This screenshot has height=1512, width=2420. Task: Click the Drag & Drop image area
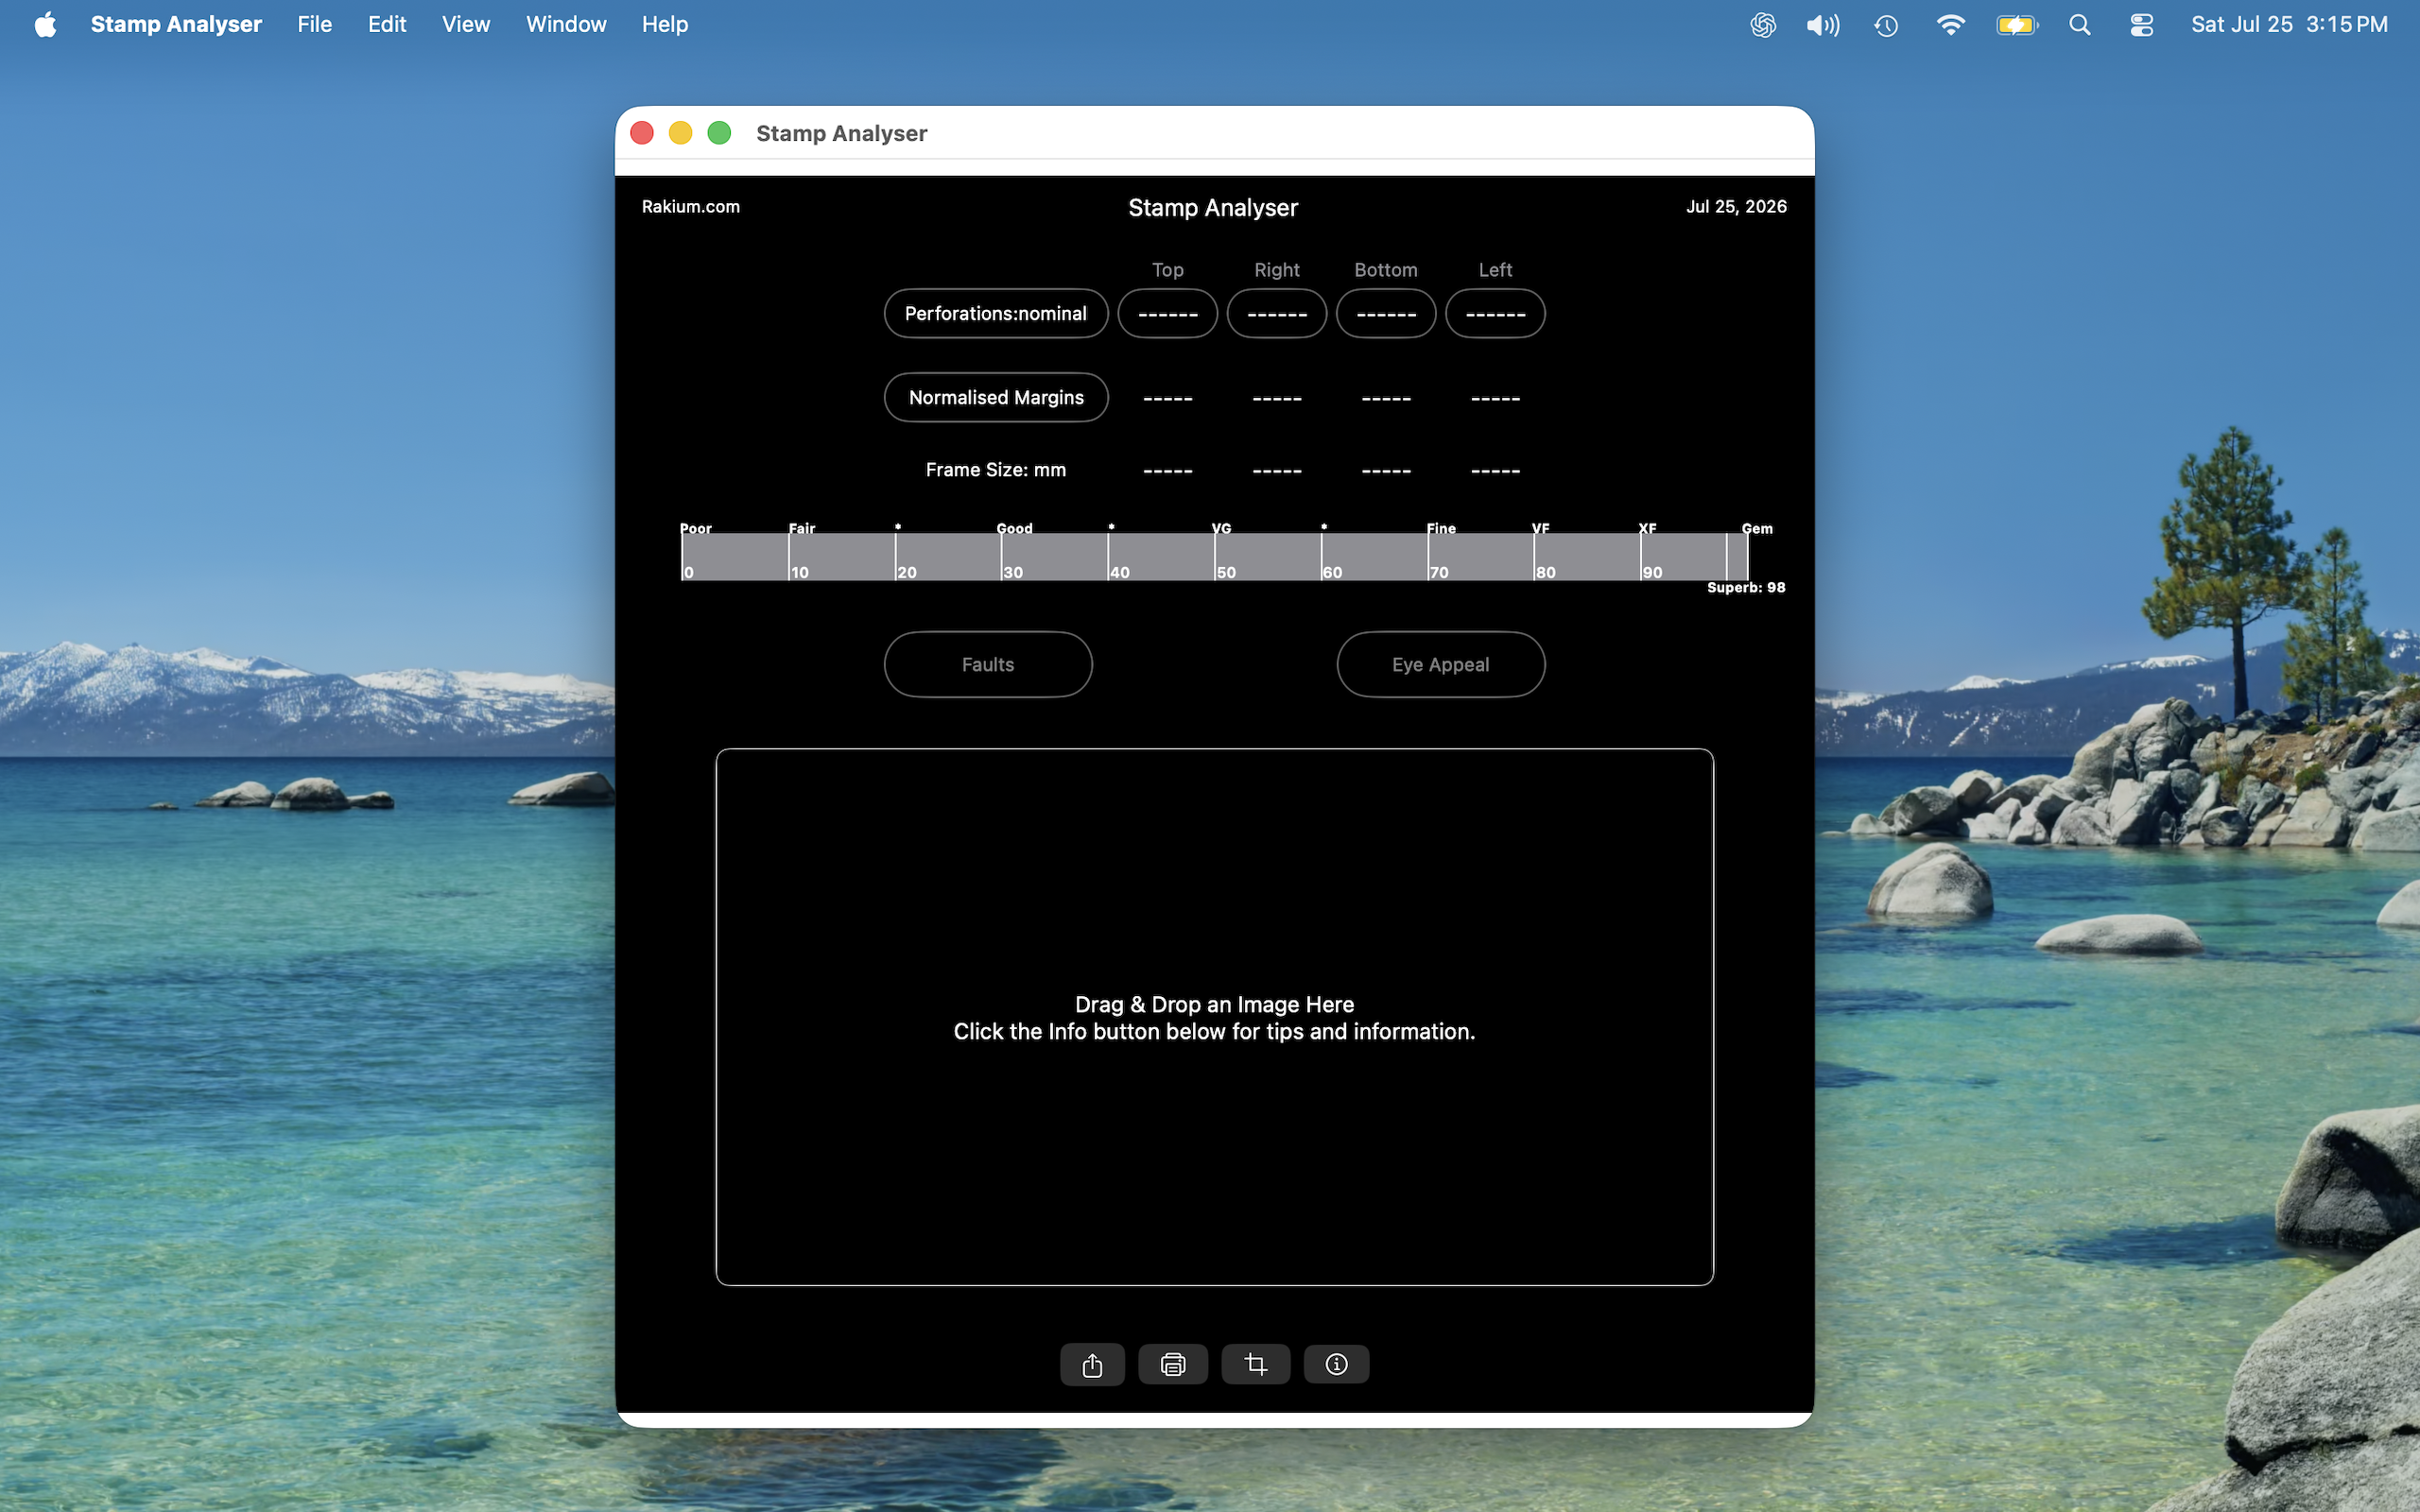click(x=1215, y=1017)
